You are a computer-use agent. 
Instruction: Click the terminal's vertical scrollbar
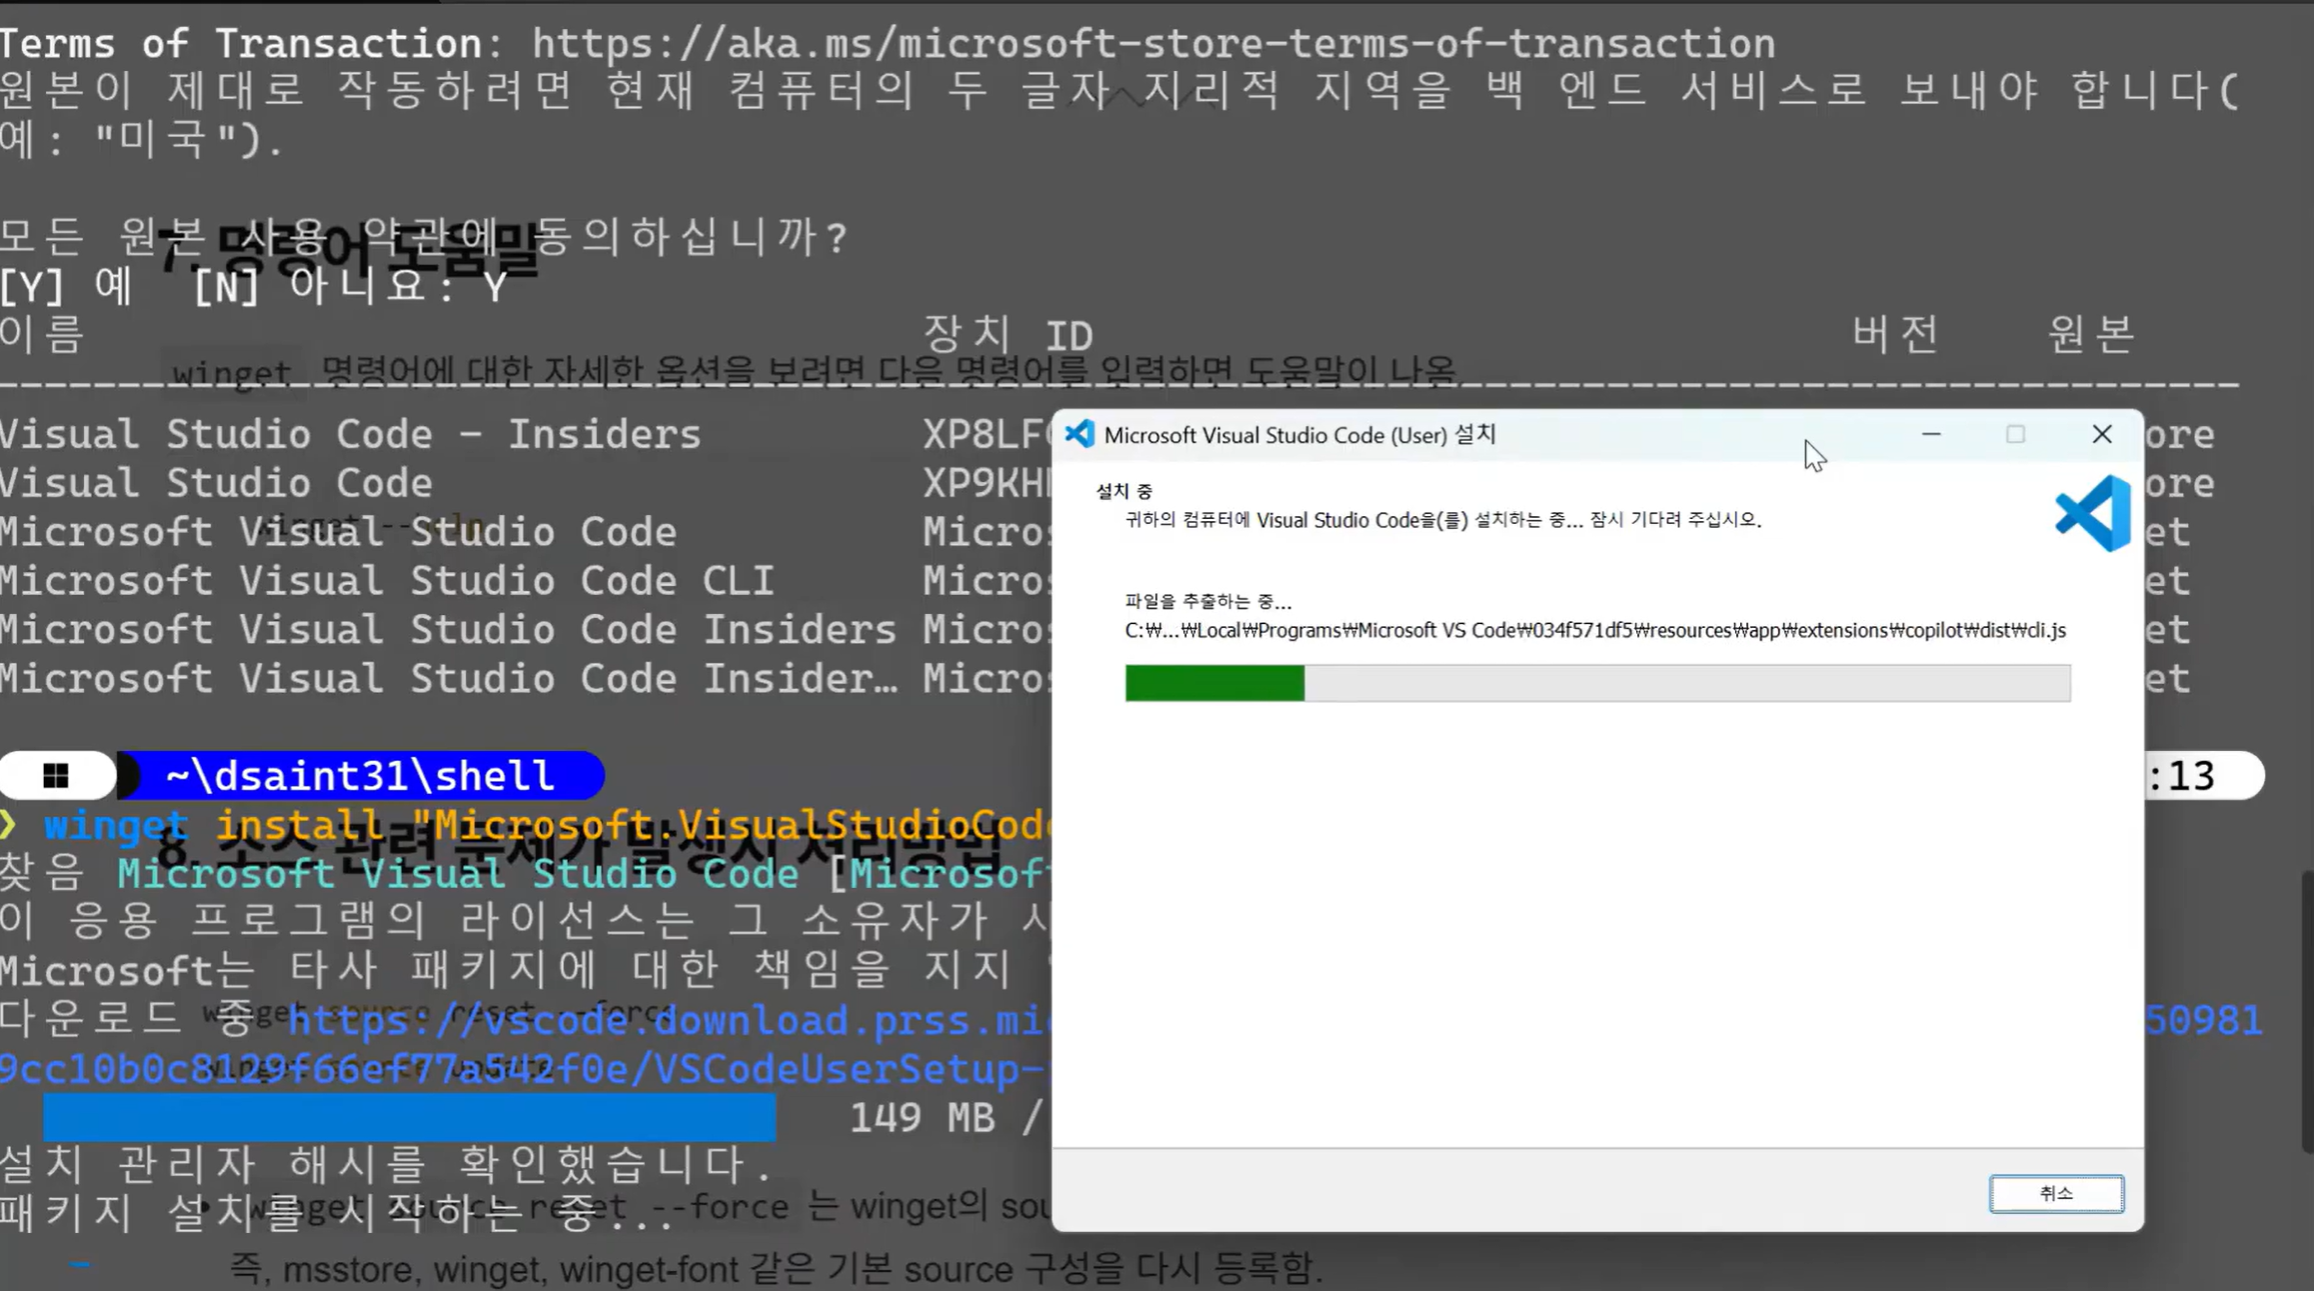click(2306, 1010)
